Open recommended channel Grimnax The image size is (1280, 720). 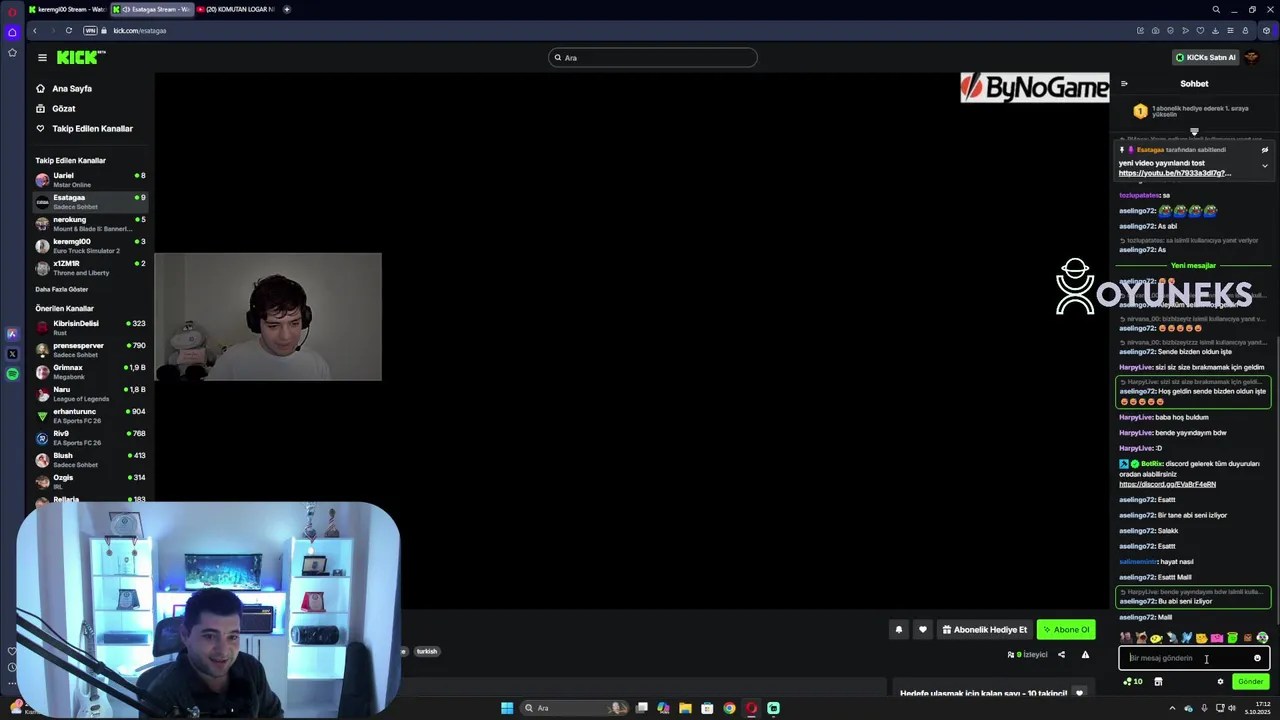coord(90,372)
